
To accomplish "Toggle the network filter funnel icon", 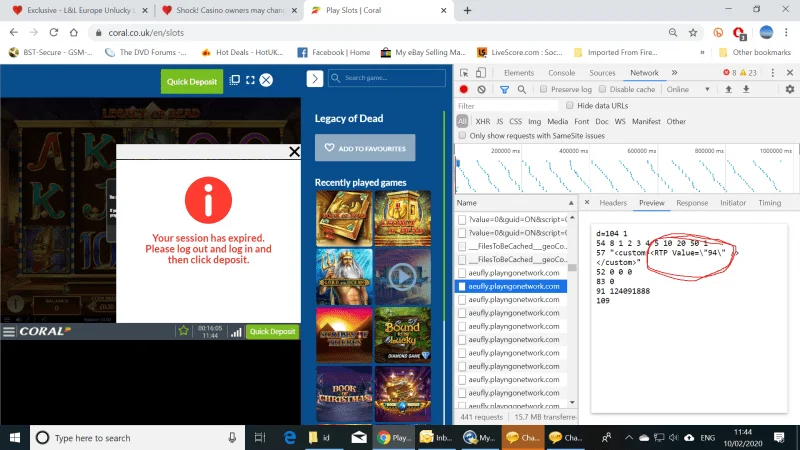I will coord(504,89).
